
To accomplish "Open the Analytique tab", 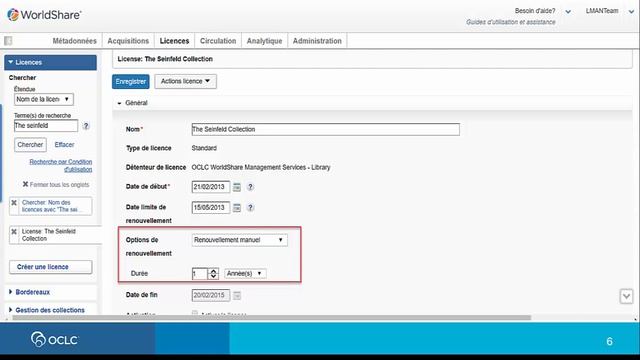I will pyautogui.click(x=264, y=41).
